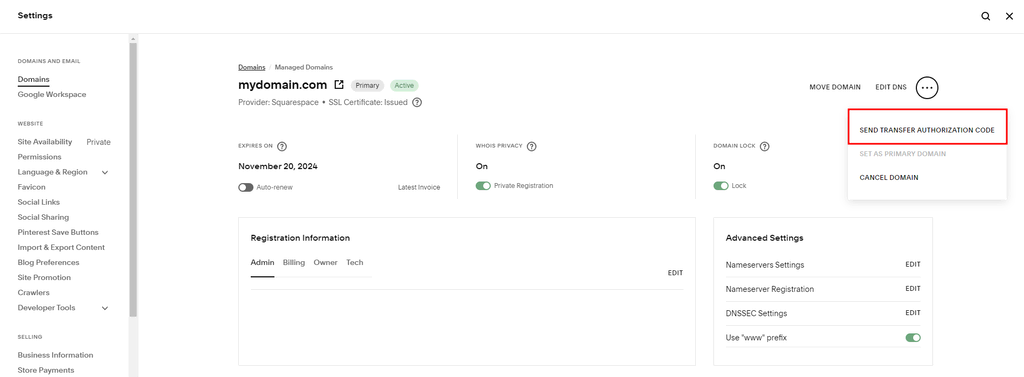Expand Language & Region chevron

[x=104, y=172]
